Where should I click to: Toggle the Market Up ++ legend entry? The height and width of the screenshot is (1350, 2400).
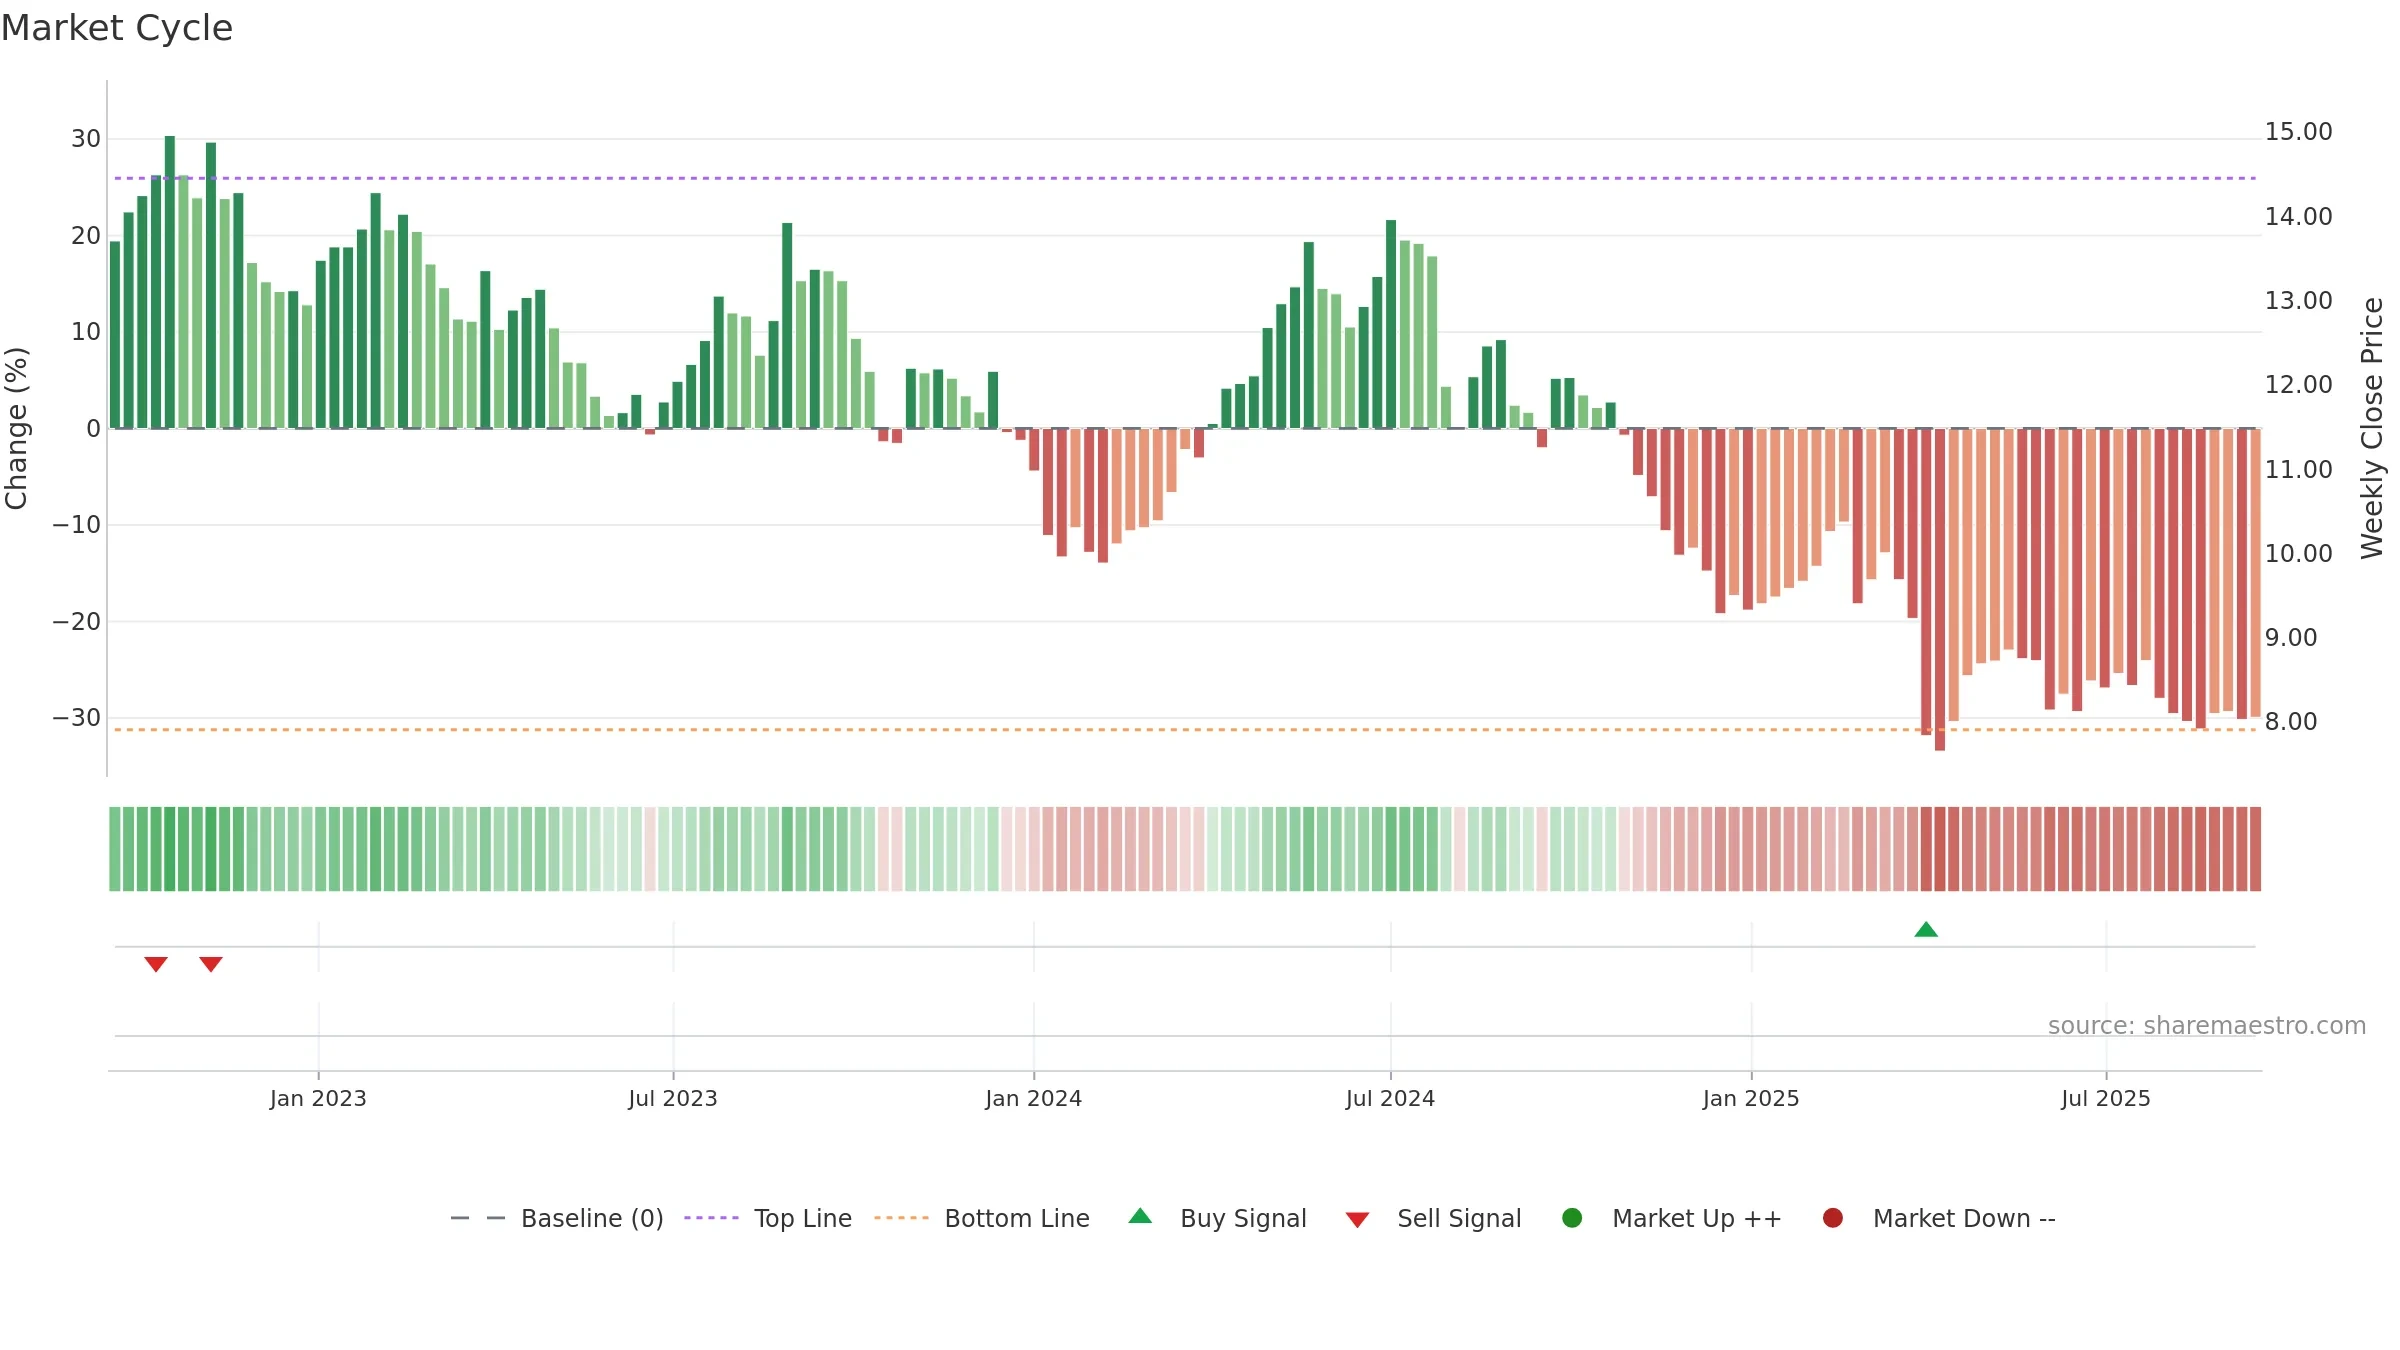coord(1671,1218)
